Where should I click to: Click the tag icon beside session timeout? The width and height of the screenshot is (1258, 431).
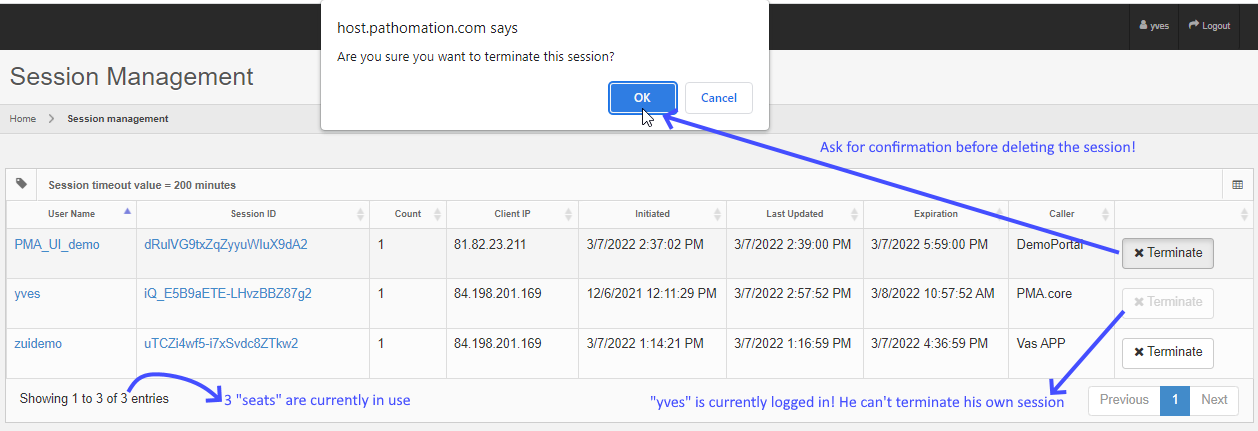(22, 184)
